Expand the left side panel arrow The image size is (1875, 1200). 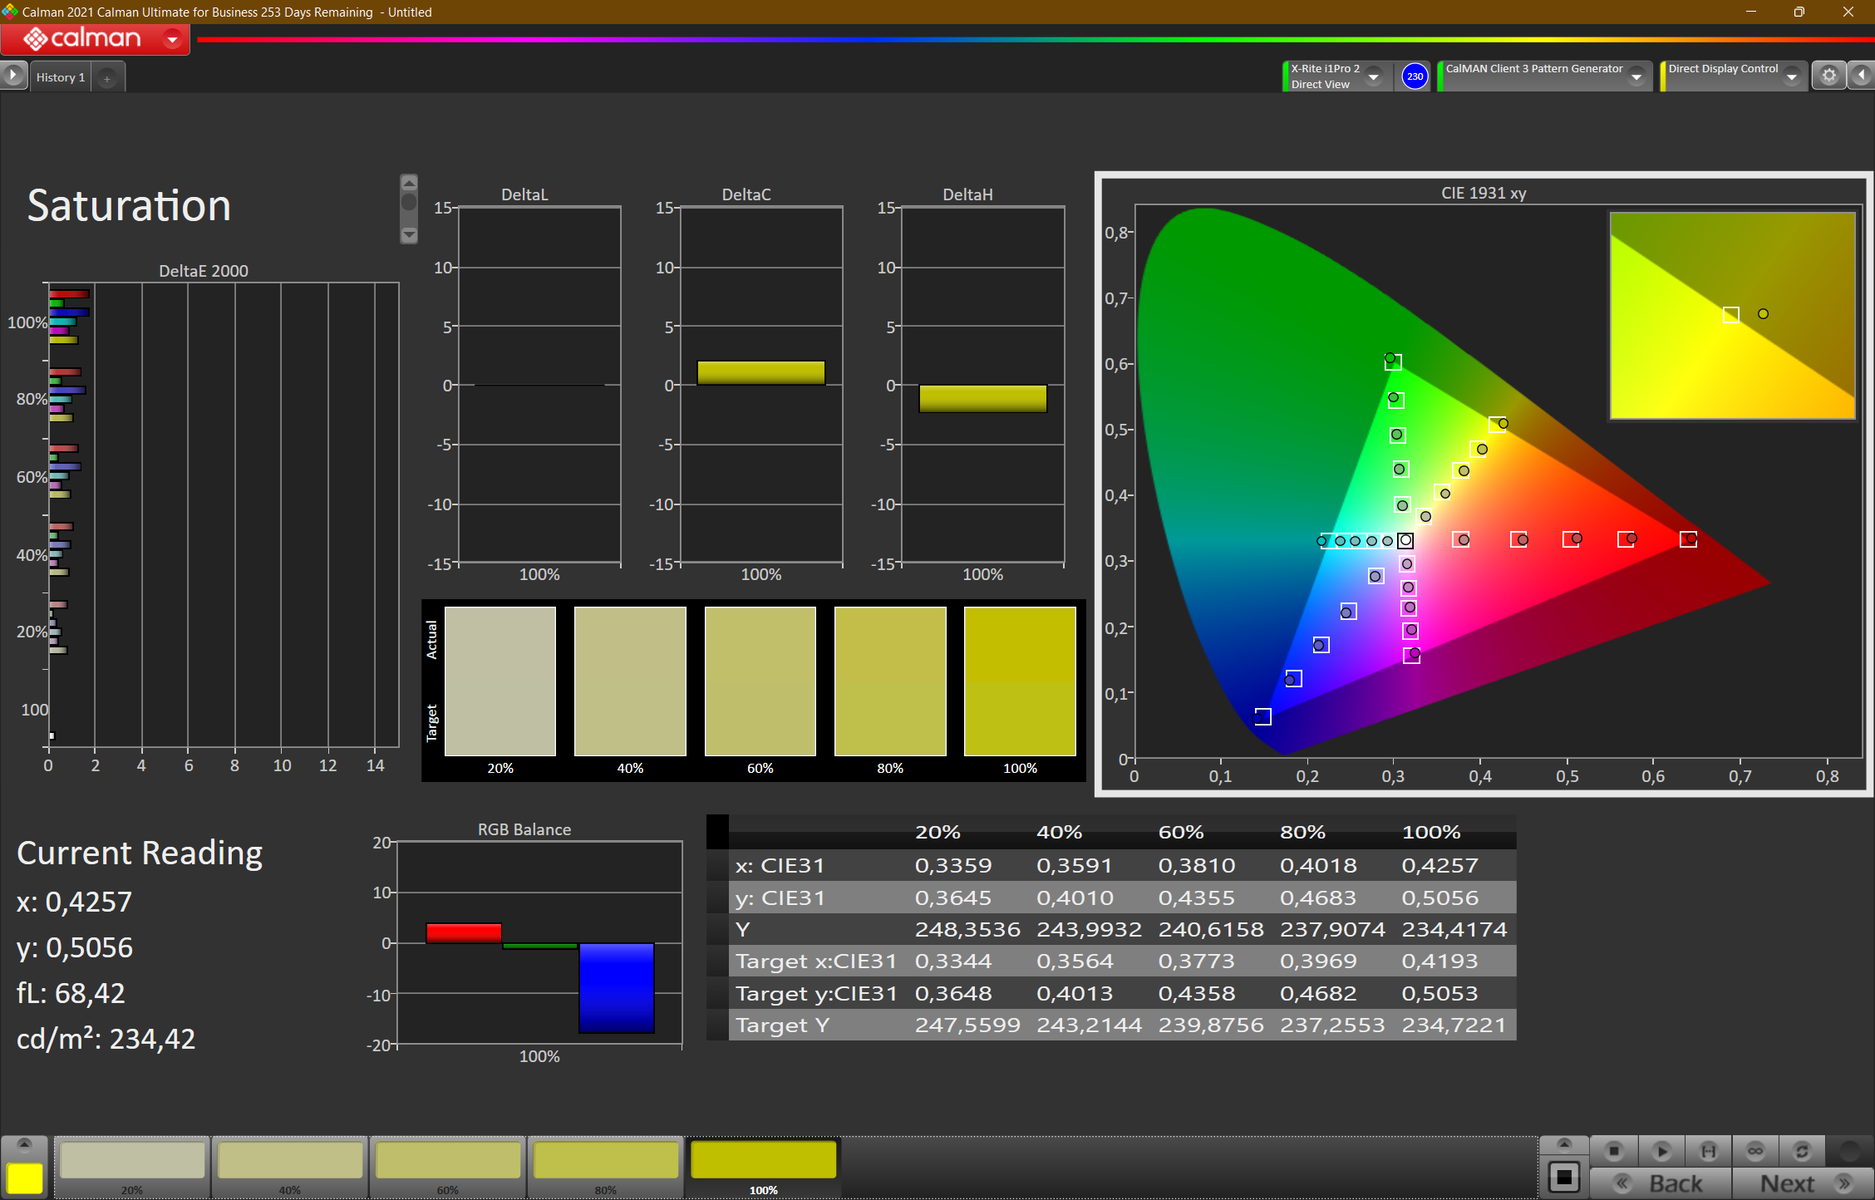coord(13,76)
